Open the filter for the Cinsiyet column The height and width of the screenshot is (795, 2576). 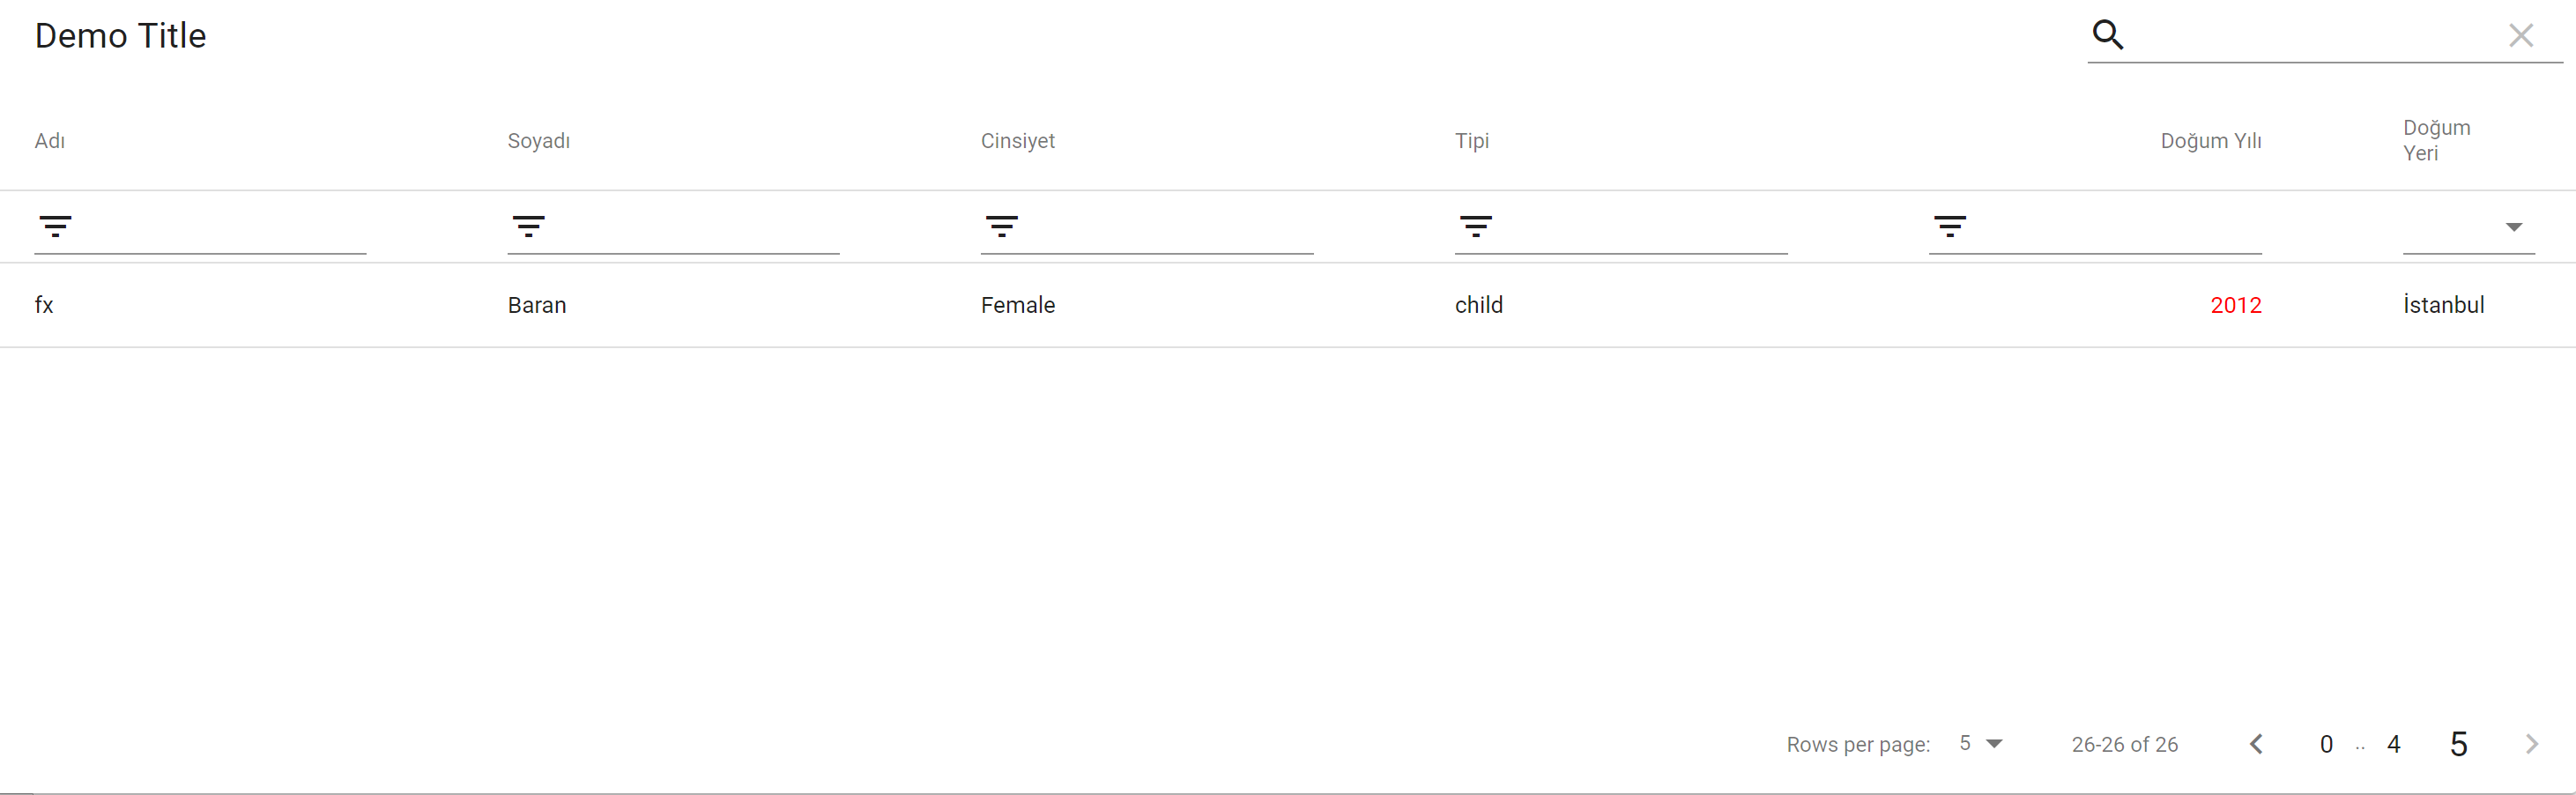point(1003,226)
